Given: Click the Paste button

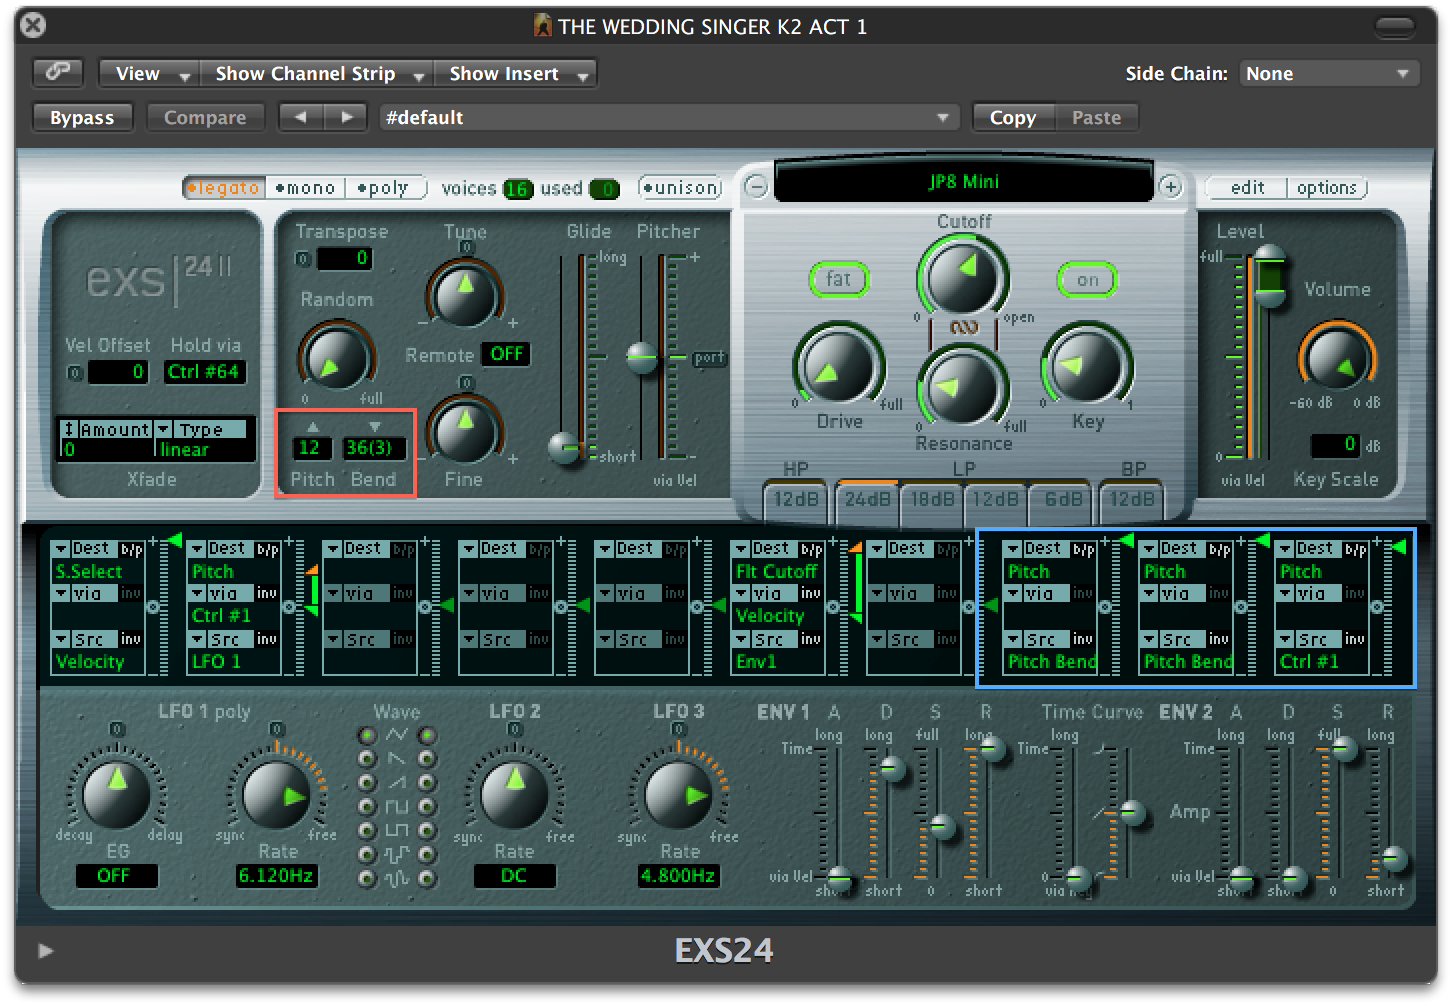Looking at the screenshot, I should (x=1096, y=117).
